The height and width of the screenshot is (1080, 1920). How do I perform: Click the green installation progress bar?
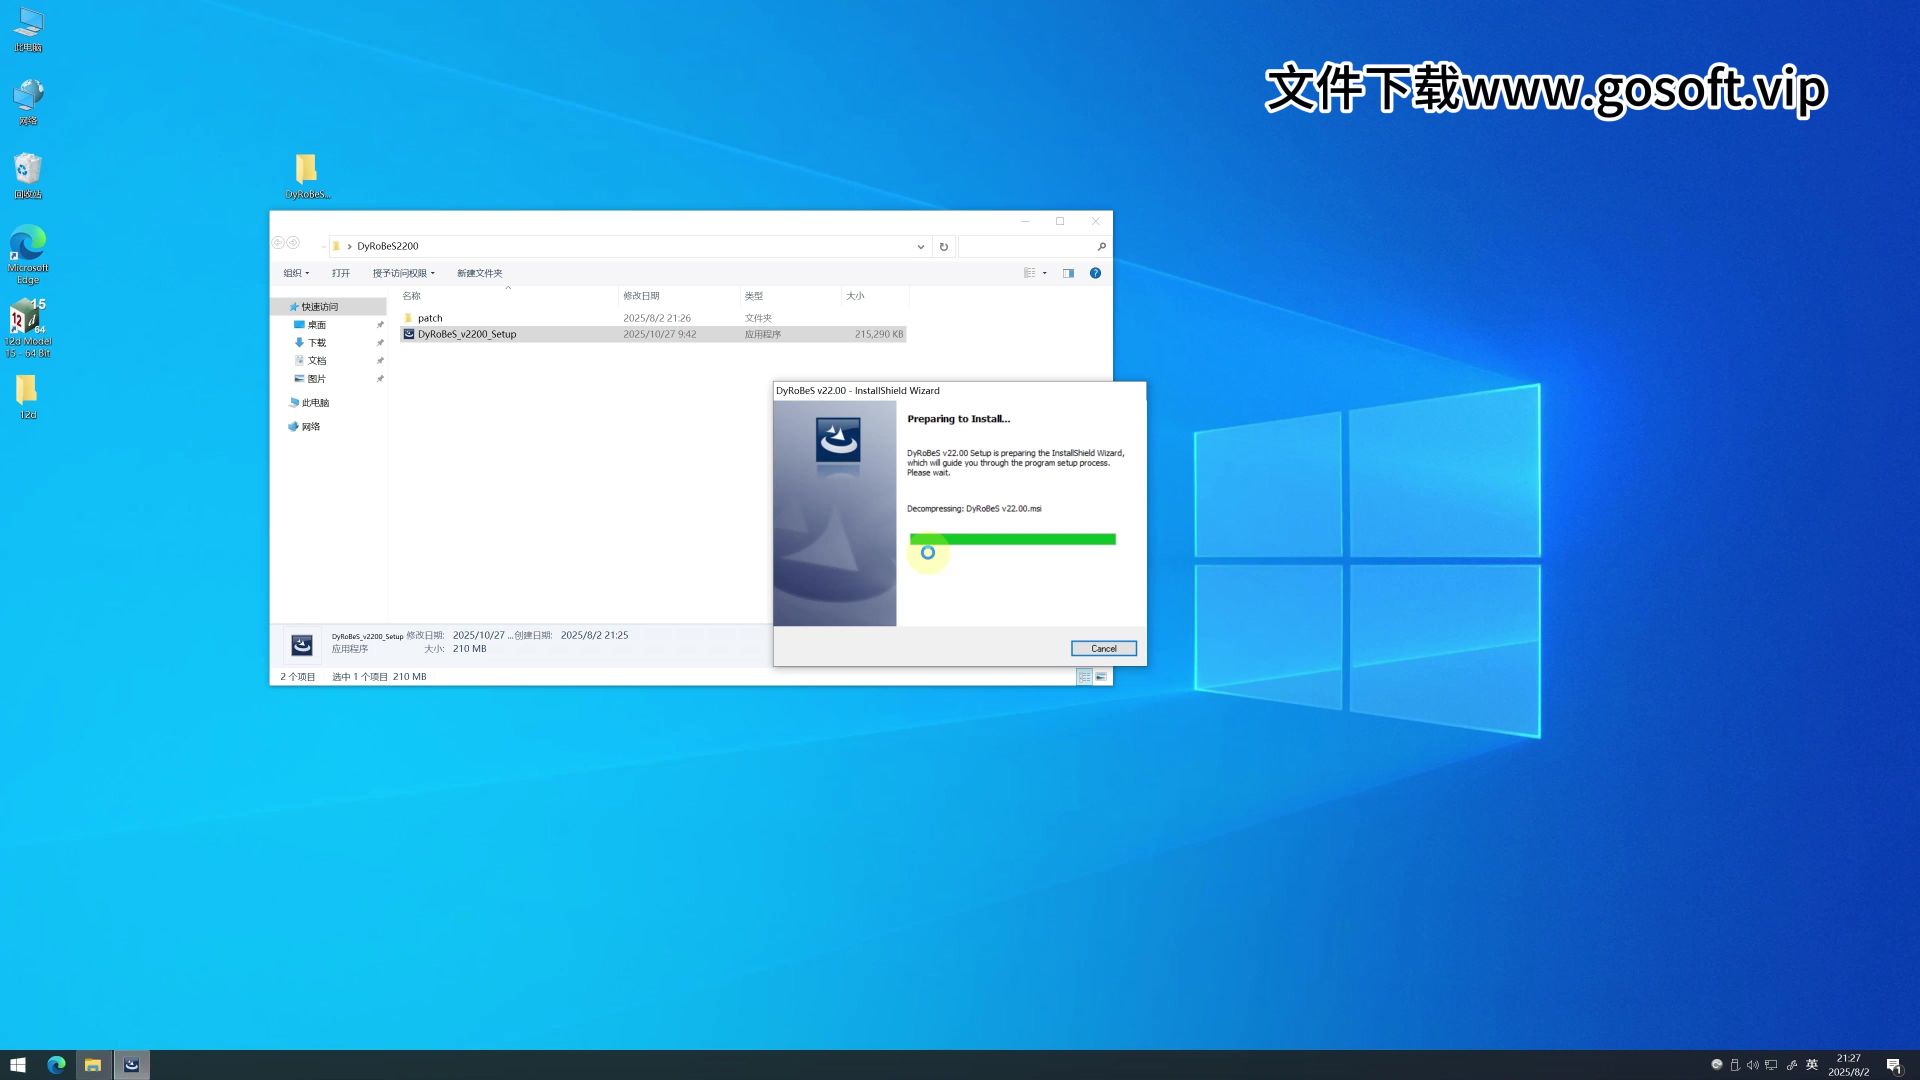tap(1012, 539)
